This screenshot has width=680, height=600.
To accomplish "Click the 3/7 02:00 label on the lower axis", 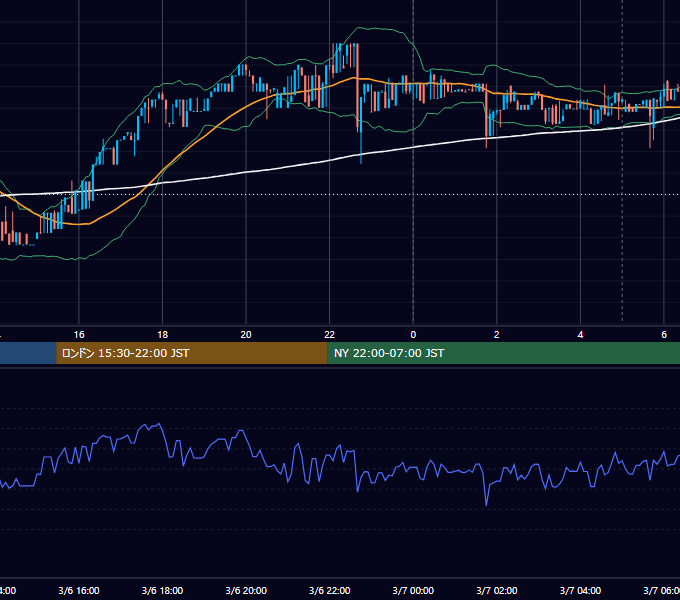I will click(497, 590).
